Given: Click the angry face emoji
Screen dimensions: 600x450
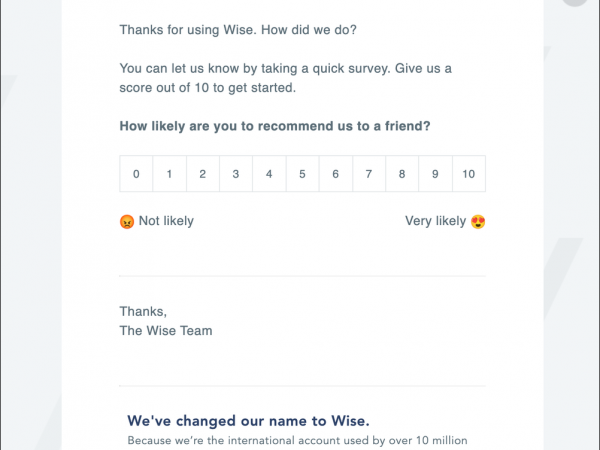Looking at the screenshot, I should click(x=126, y=221).
